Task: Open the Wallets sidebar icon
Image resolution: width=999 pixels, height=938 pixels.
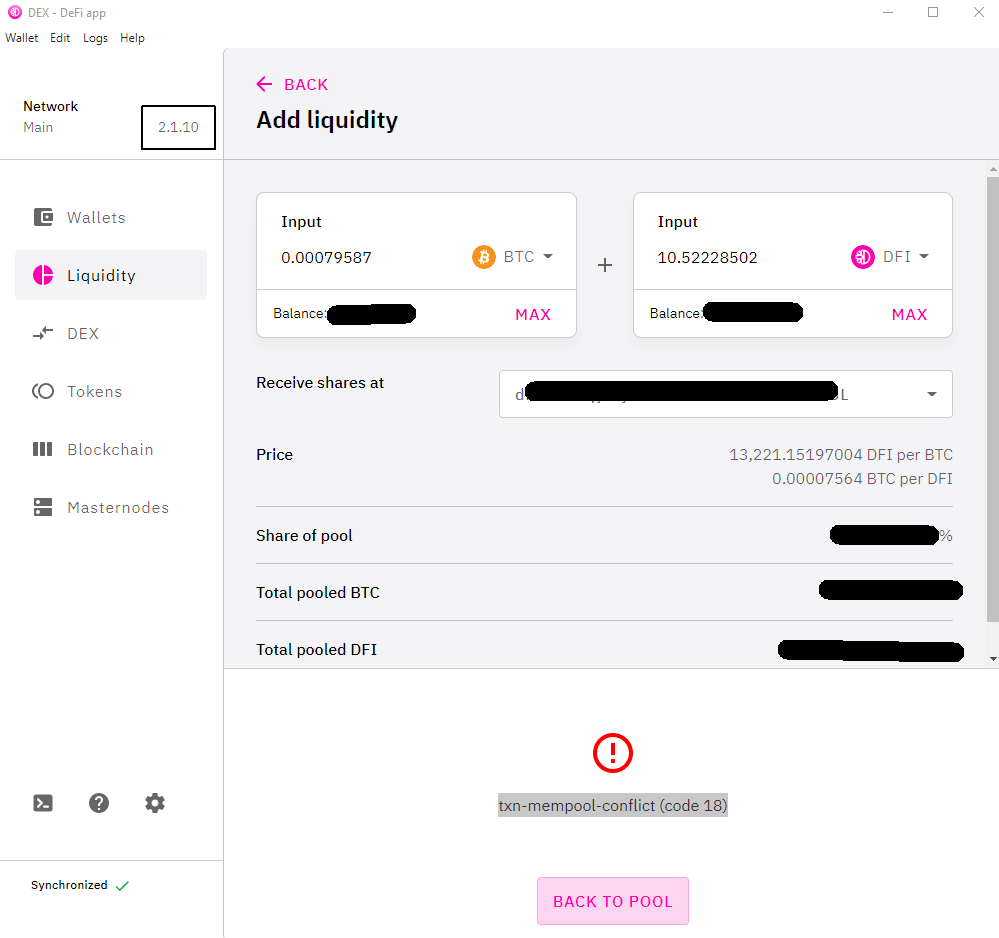Action: [43, 217]
